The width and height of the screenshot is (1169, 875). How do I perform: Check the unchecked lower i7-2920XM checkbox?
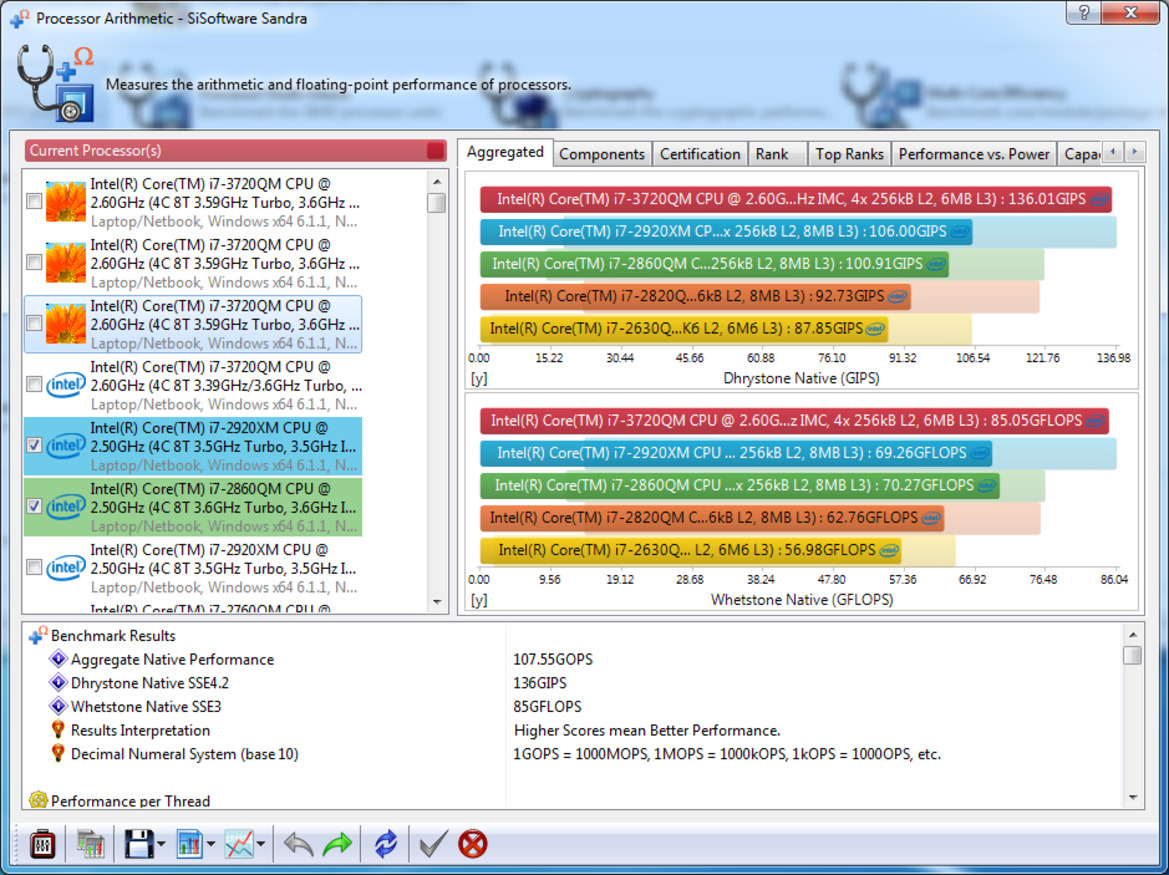coord(34,568)
